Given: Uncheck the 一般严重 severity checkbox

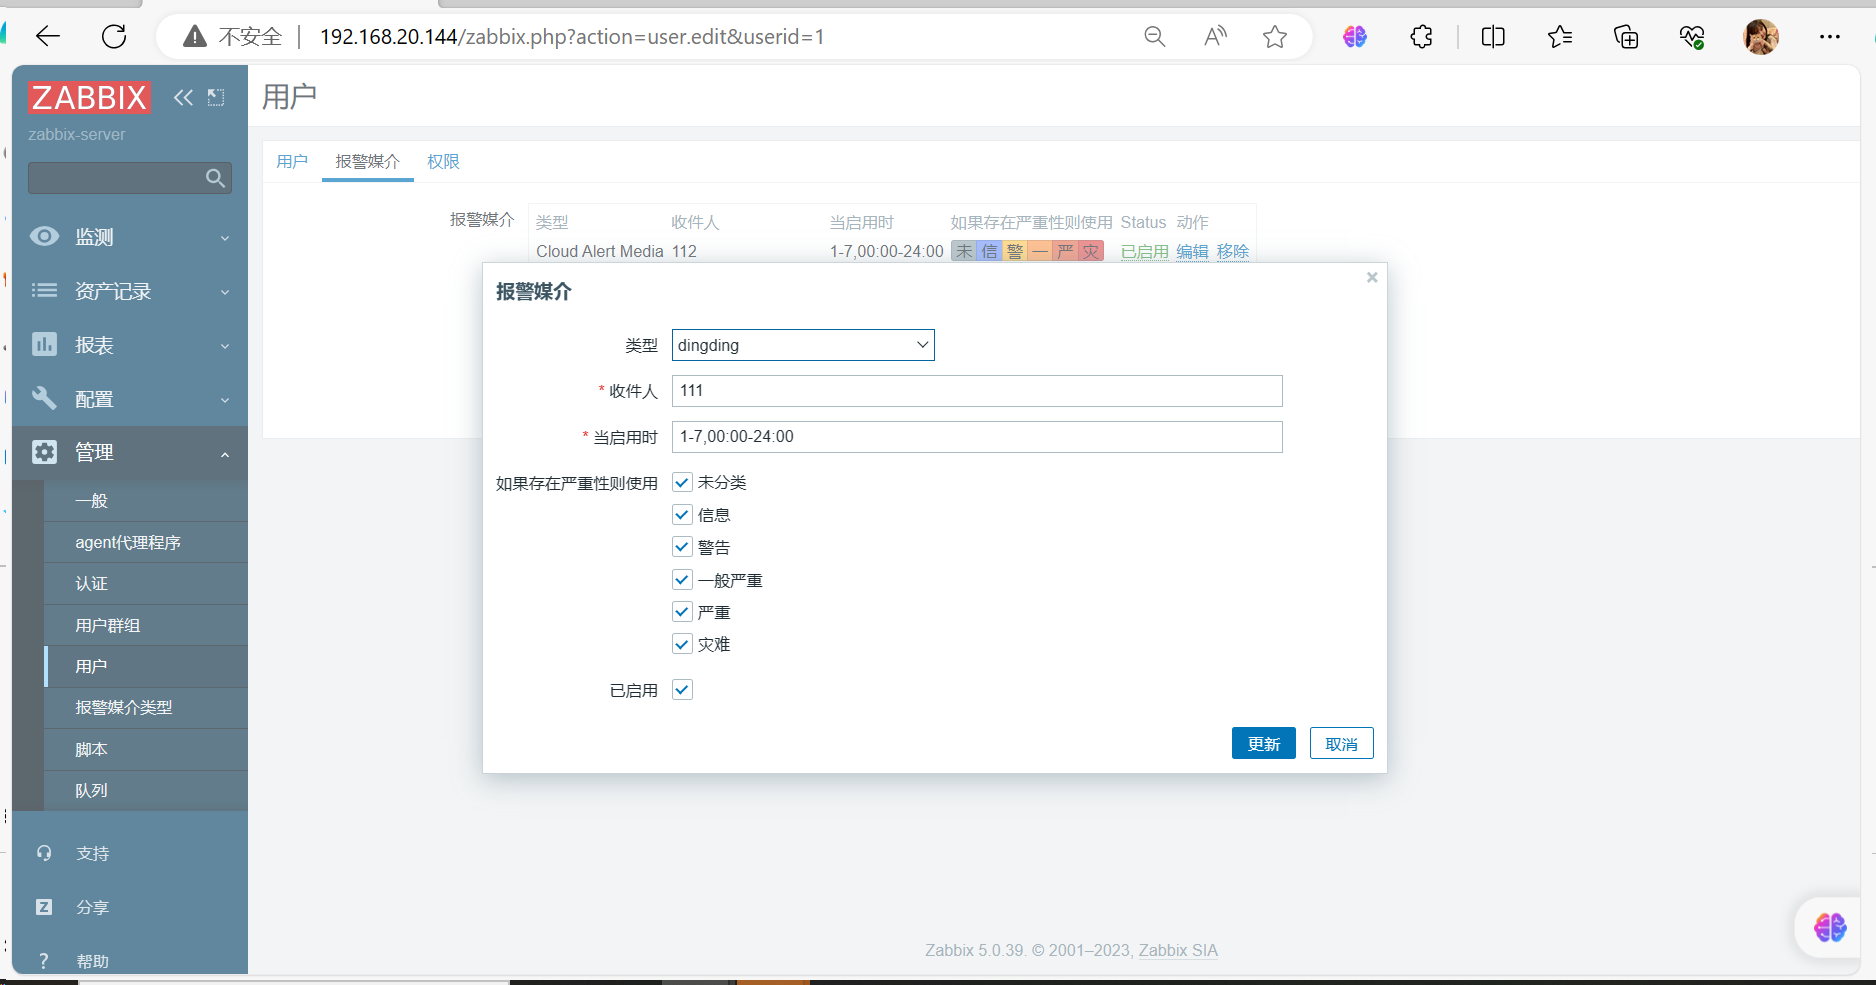Looking at the screenshot, I should coord(682,580).
